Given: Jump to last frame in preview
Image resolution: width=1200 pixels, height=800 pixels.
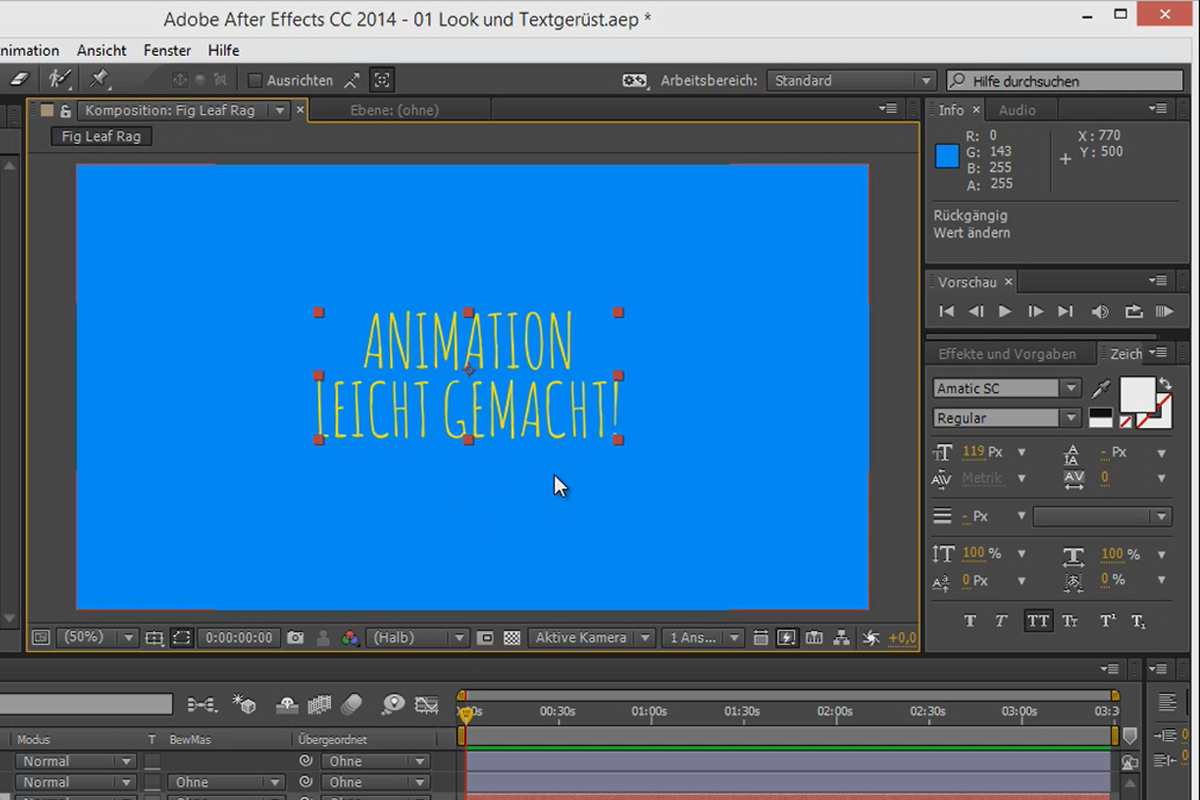Looking at the screenshot, I should click(x=1066, y=312).
